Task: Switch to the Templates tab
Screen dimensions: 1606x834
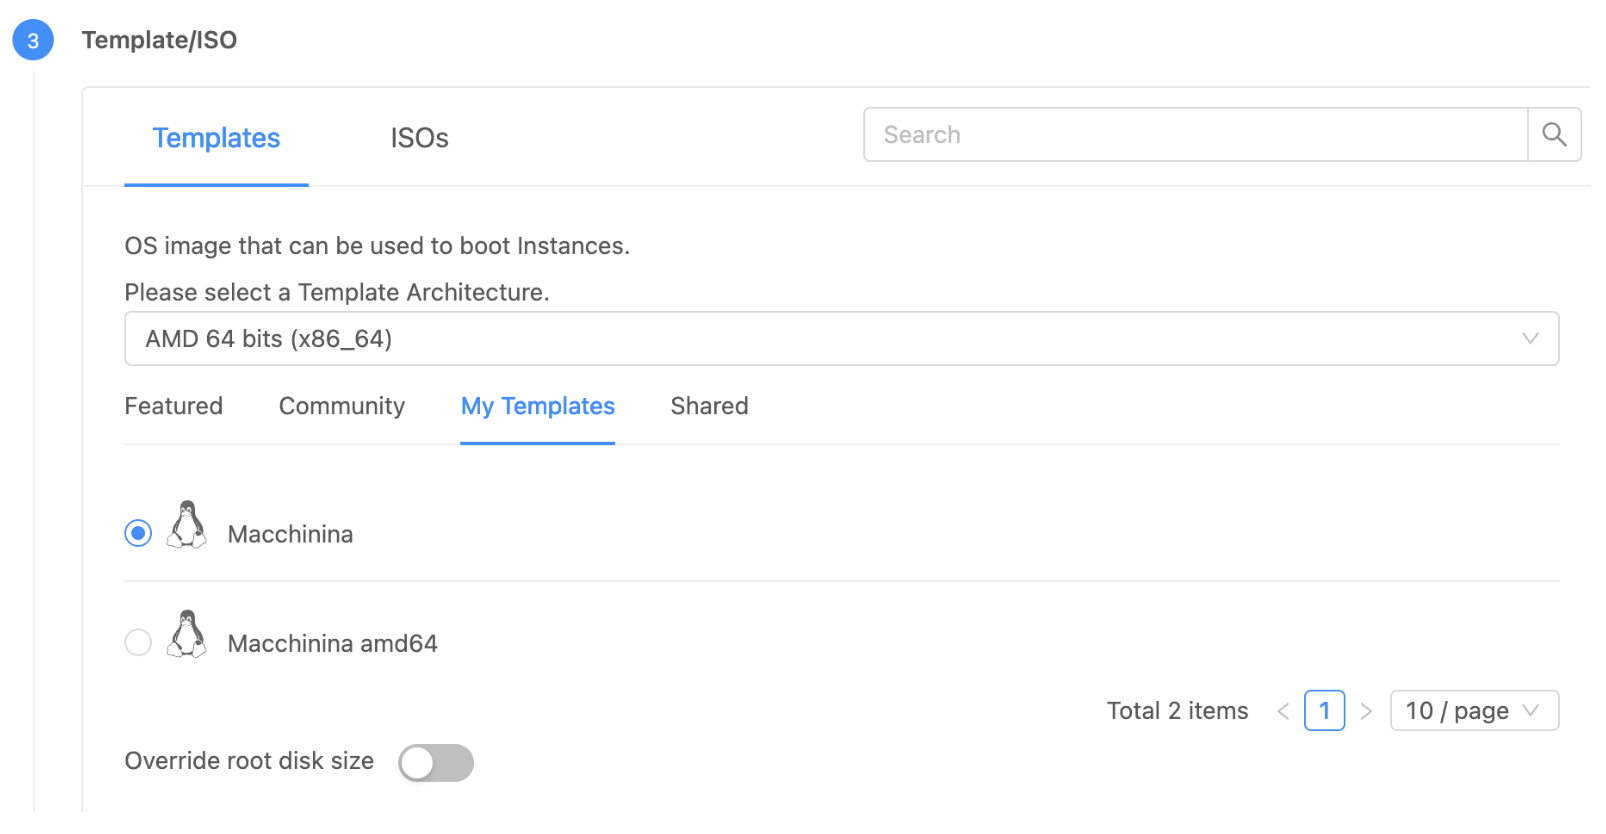Action: pos(216,138)
